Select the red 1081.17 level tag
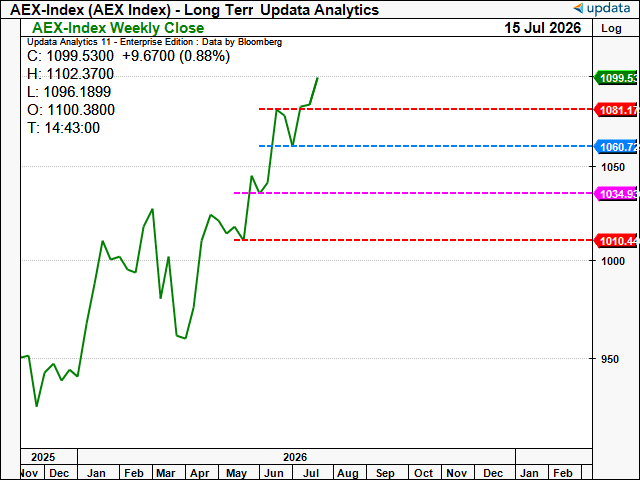 pyautogui.click(x=617, y=110)
